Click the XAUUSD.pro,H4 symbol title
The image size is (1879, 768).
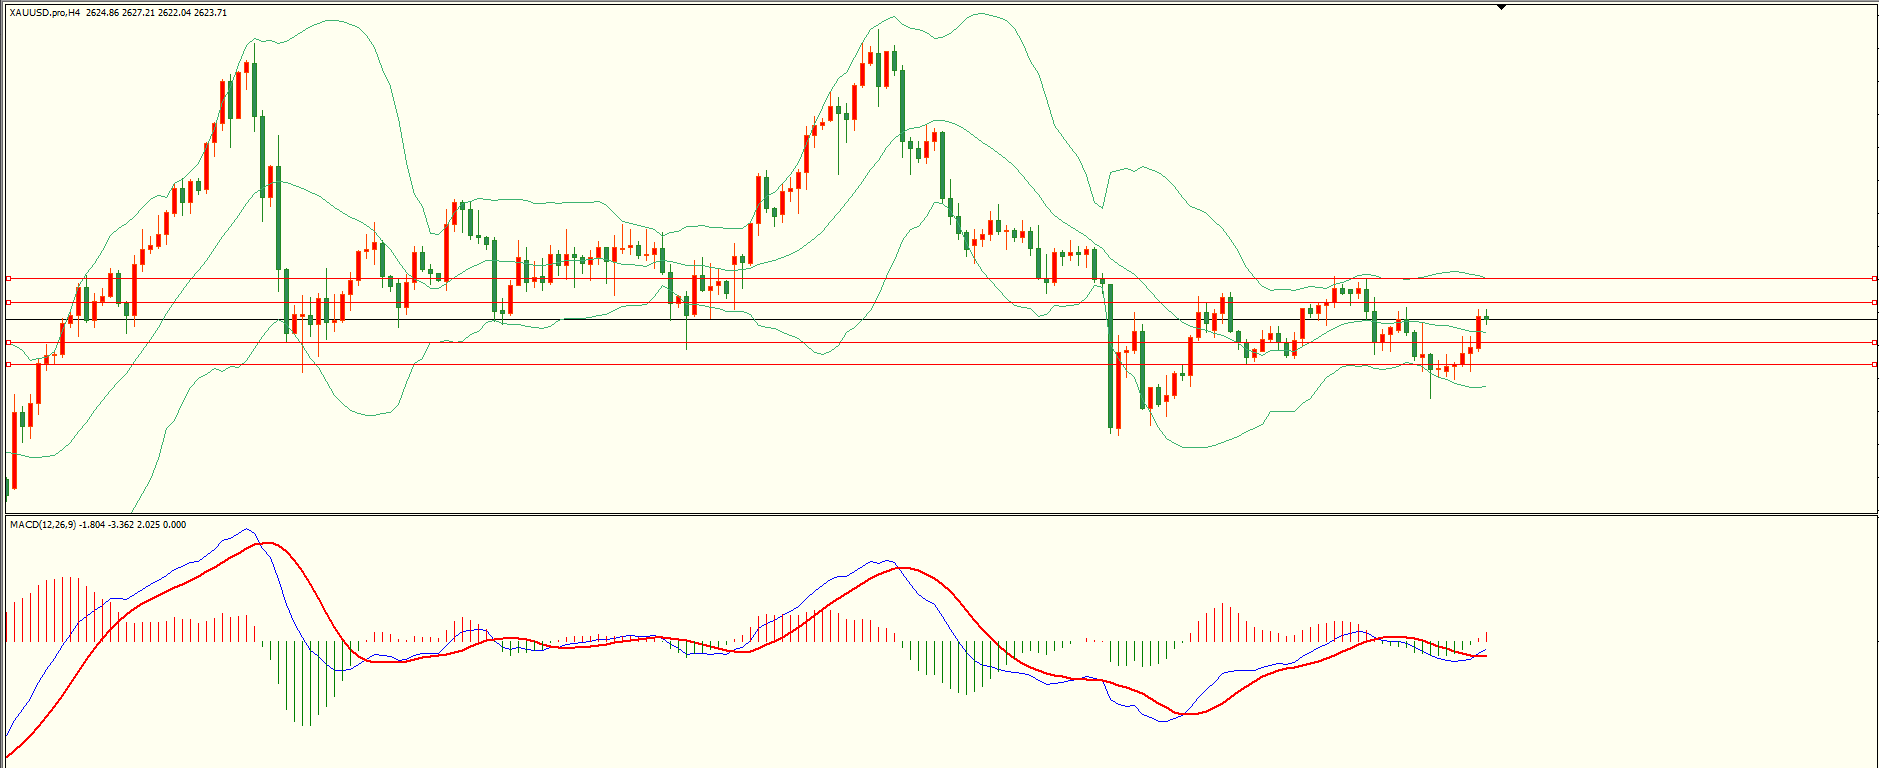tap(44, 13)
